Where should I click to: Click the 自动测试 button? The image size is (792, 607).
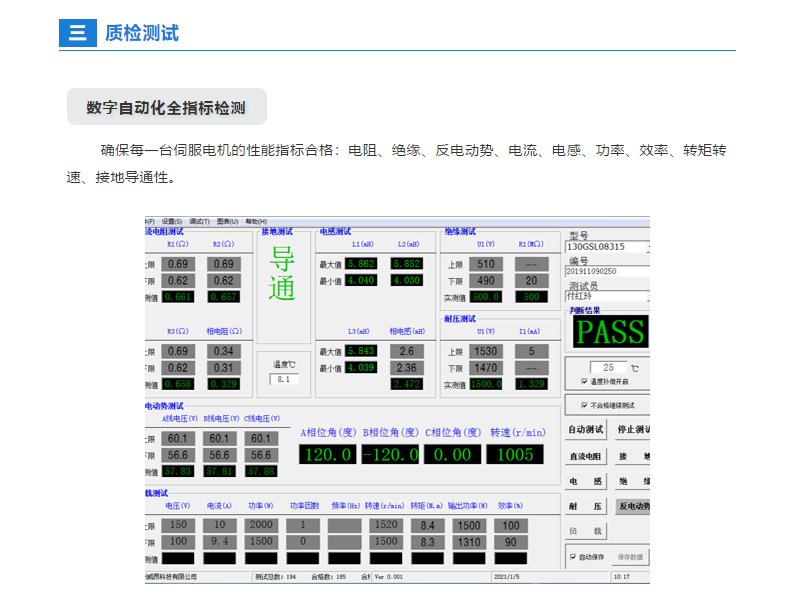click(x=586, y=430)
